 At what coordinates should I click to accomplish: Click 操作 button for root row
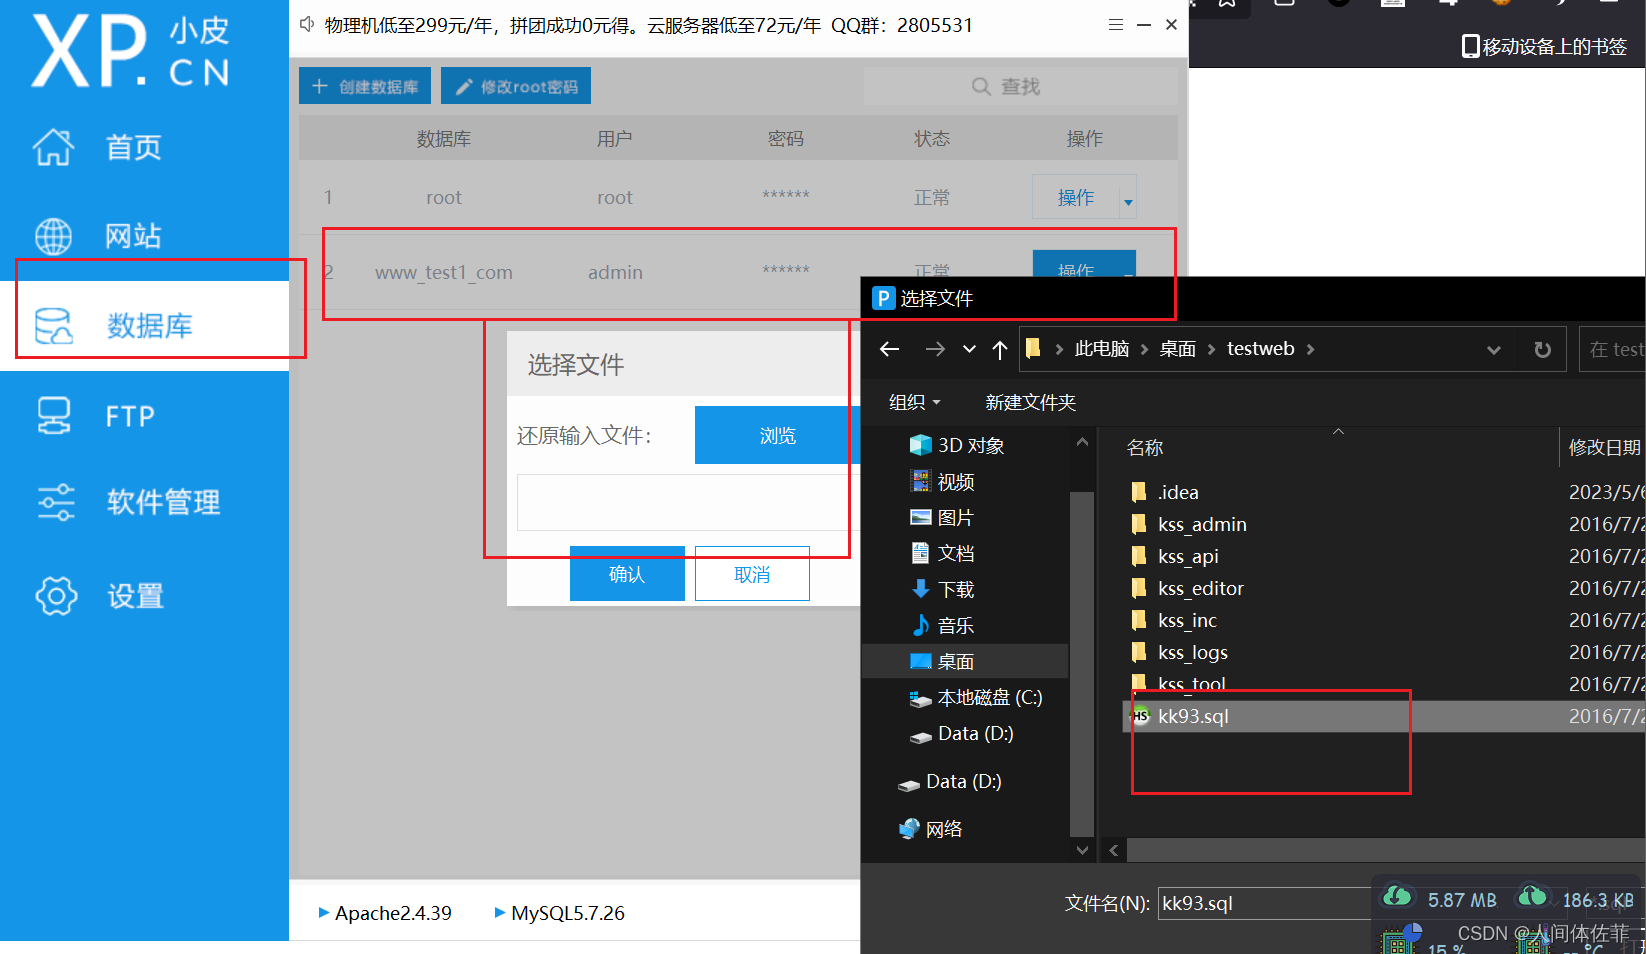[1076, 197]
